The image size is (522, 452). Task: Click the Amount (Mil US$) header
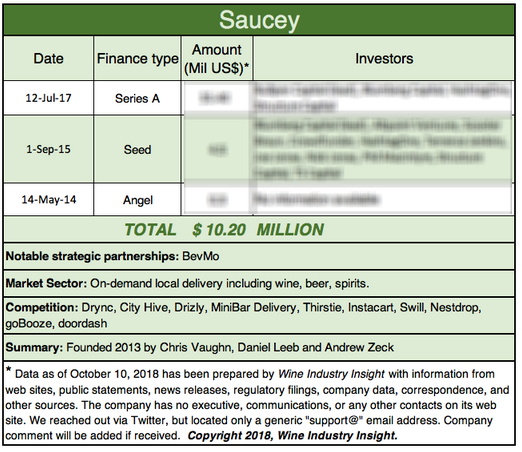(x=217, y=58)
